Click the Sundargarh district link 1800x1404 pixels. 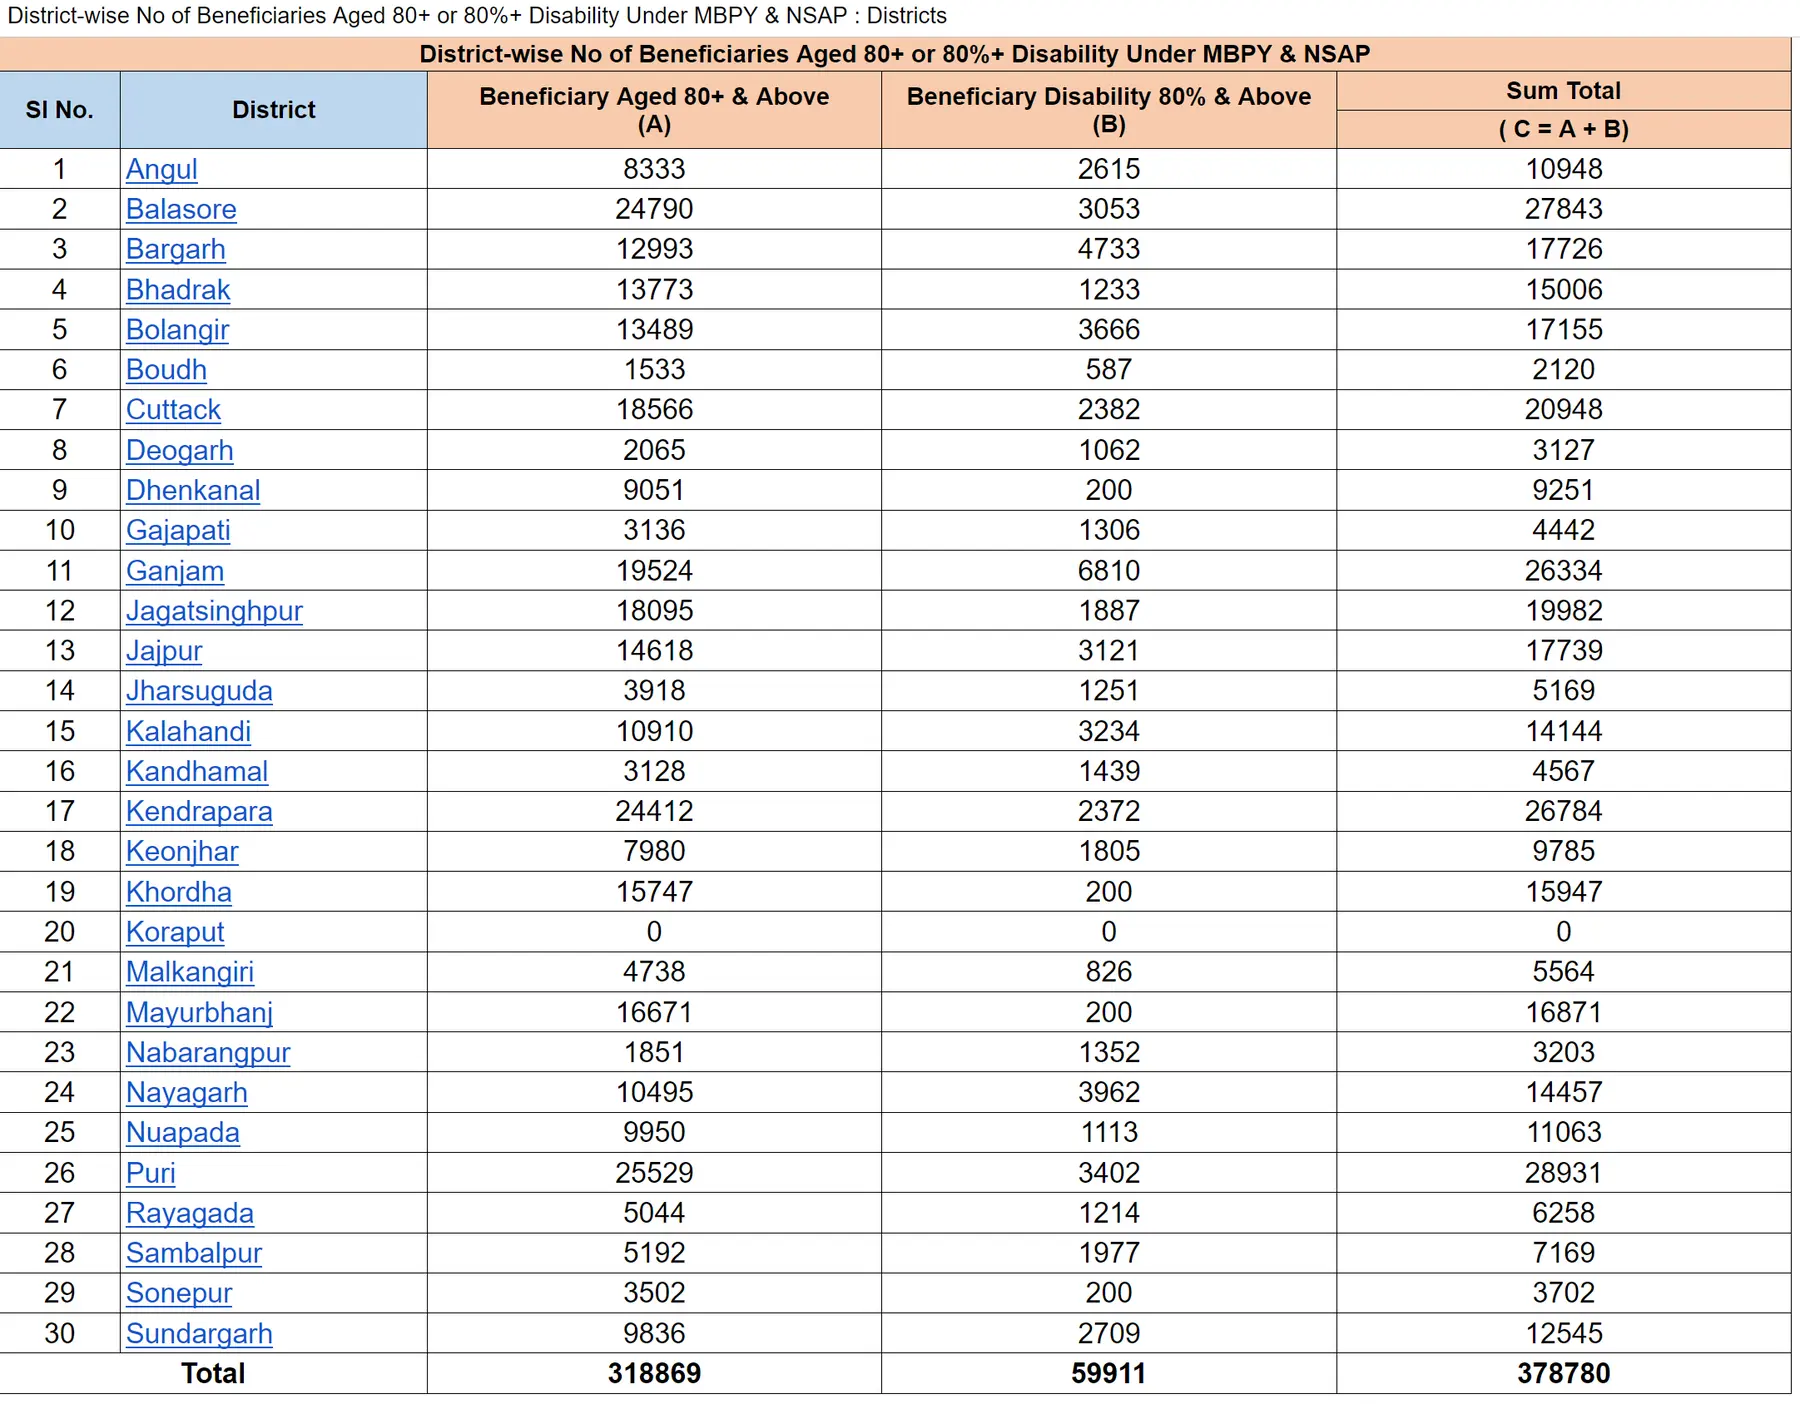(x=199, y=1334)
